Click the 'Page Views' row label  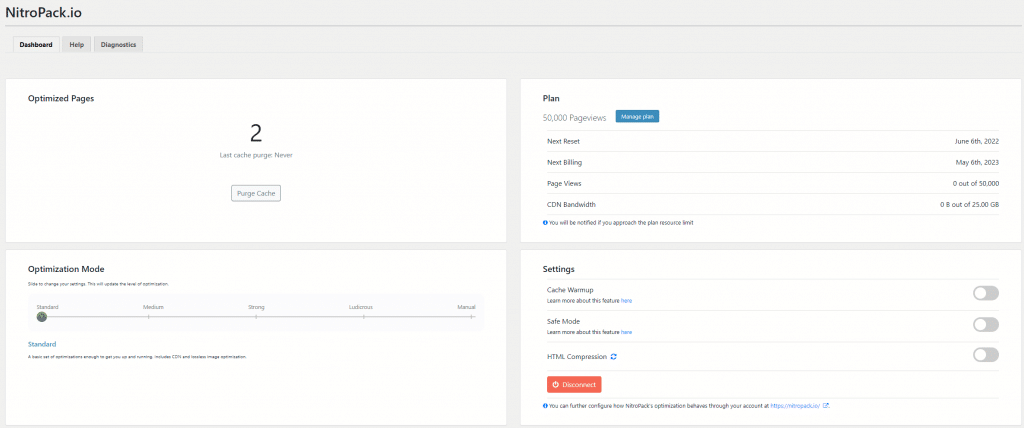pyautogui.click(x=563, y=184)
